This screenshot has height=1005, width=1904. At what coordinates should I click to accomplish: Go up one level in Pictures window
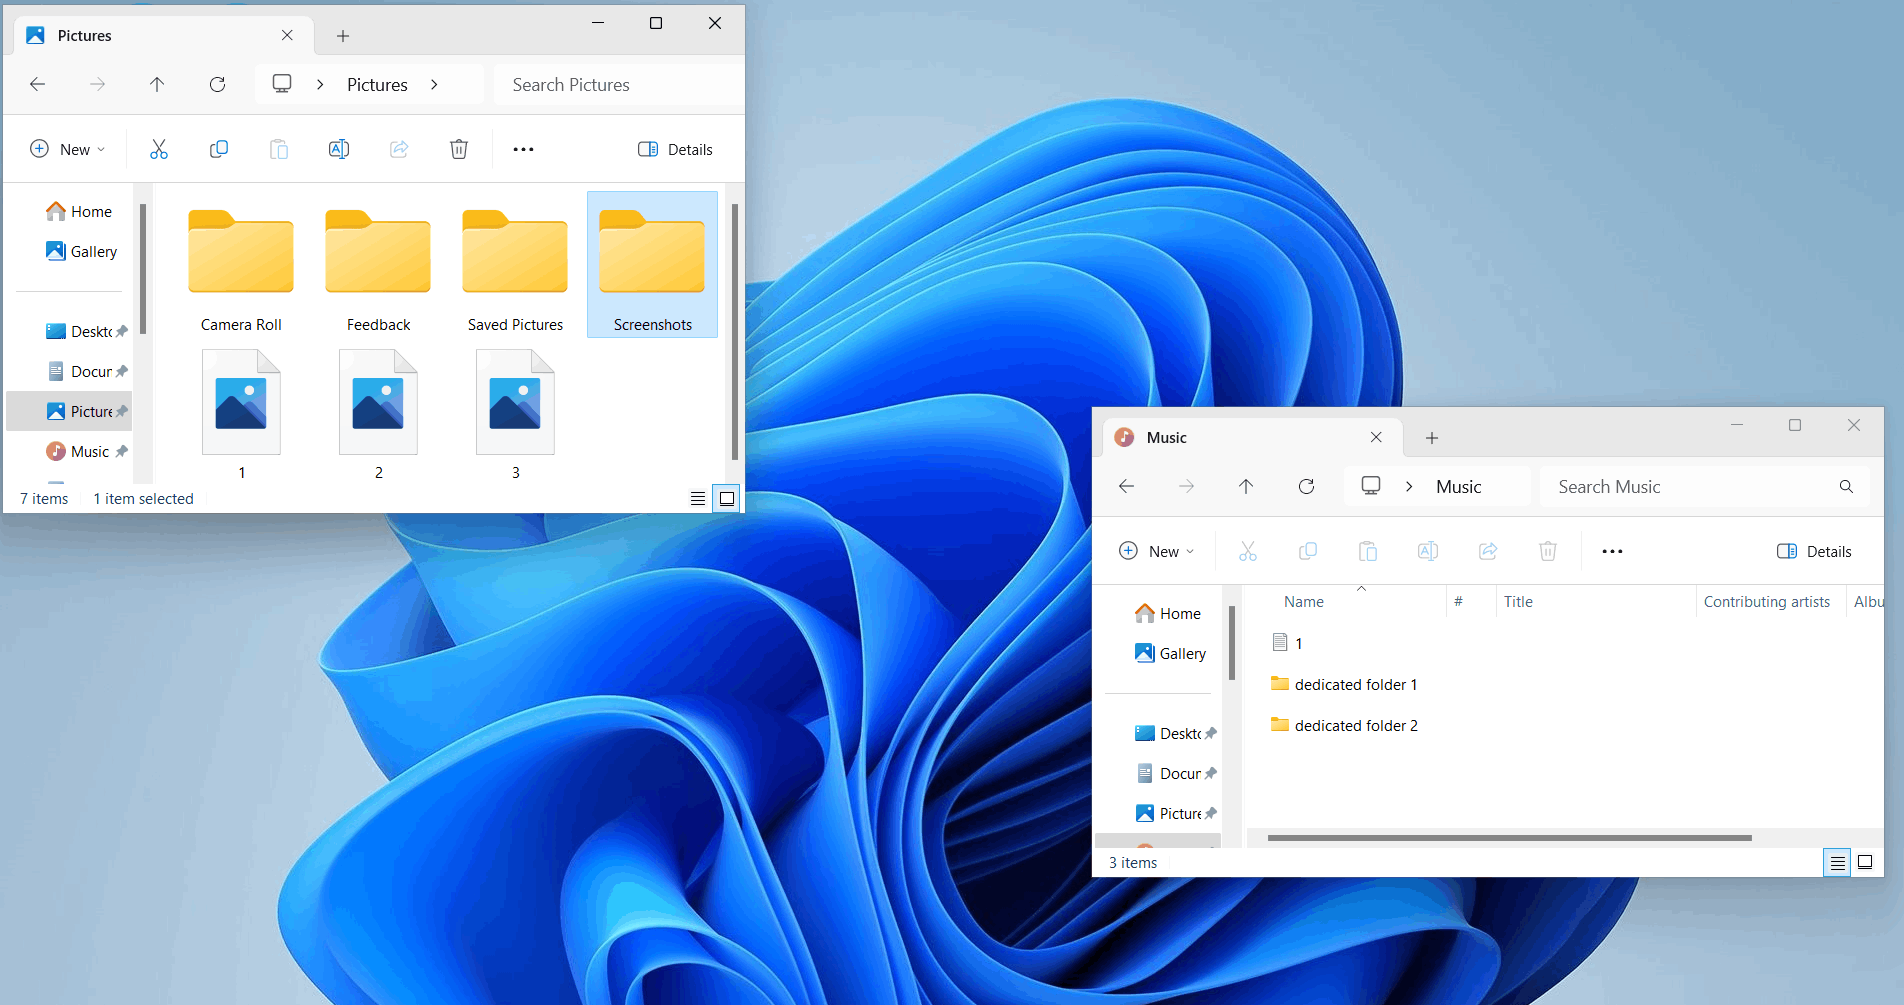tap(157, 85)
